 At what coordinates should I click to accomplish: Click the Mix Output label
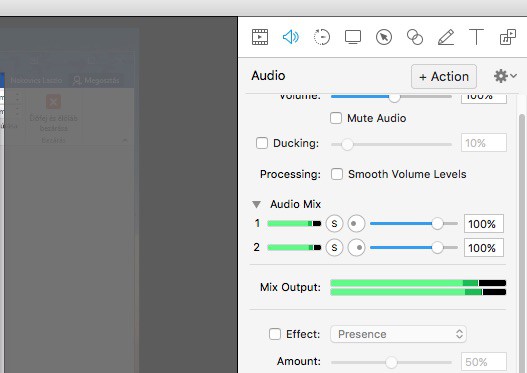(x=290, y=287)
